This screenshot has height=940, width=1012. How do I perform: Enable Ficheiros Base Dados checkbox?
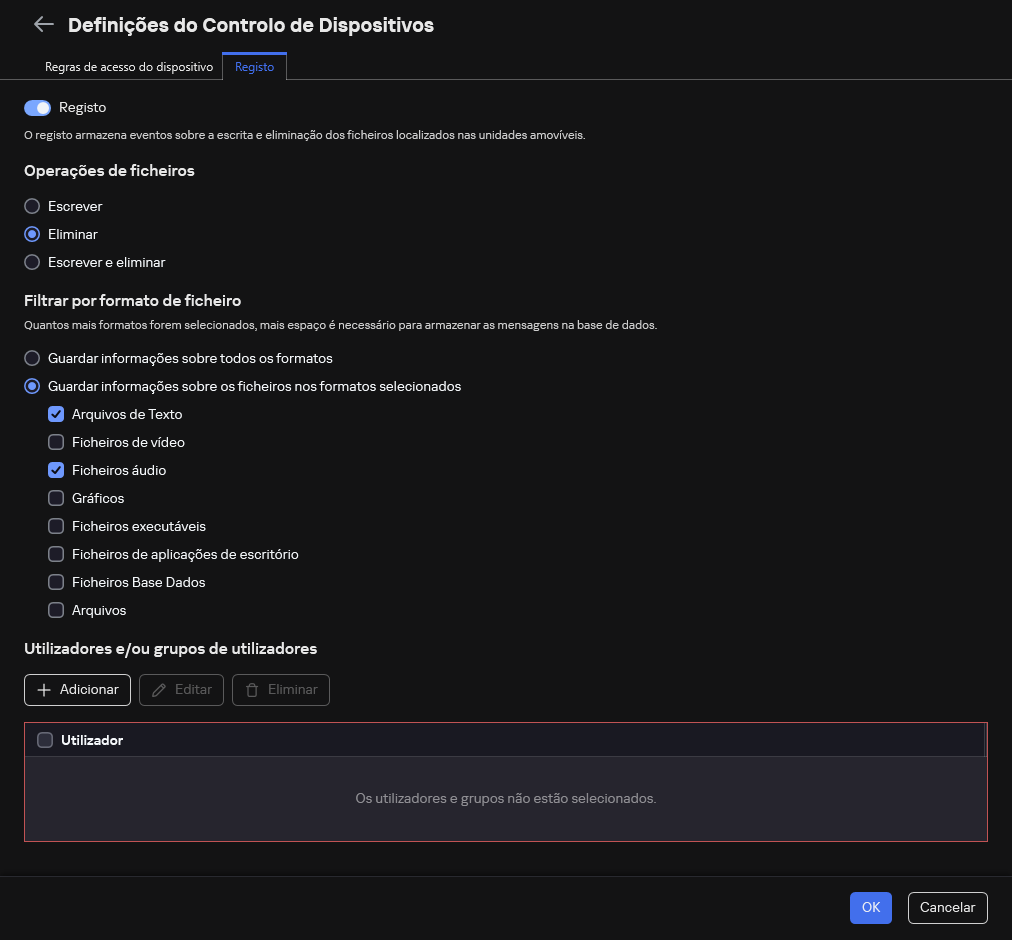pos(56,582)
